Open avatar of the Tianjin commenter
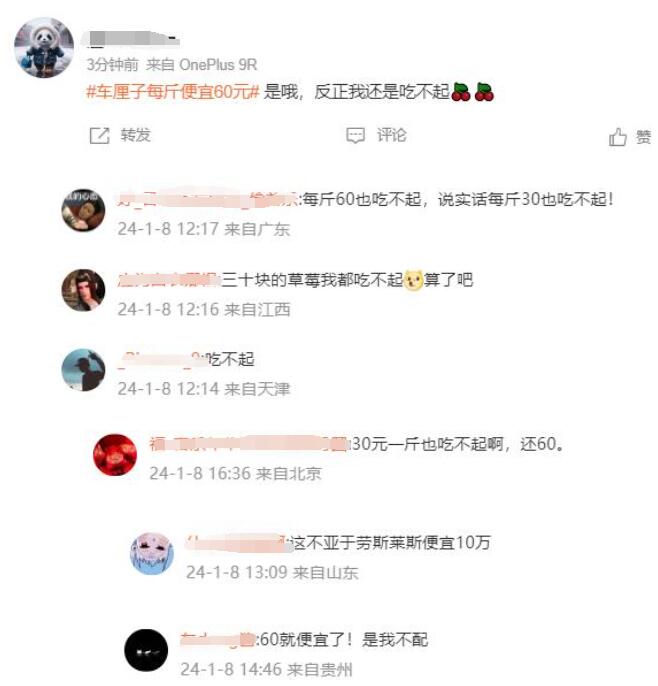 83,370
